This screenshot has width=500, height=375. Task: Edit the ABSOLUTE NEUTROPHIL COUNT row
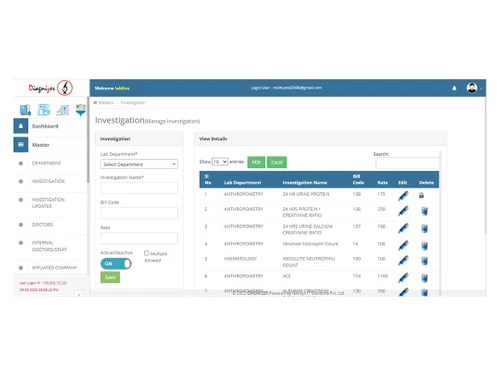pos(403,261)
